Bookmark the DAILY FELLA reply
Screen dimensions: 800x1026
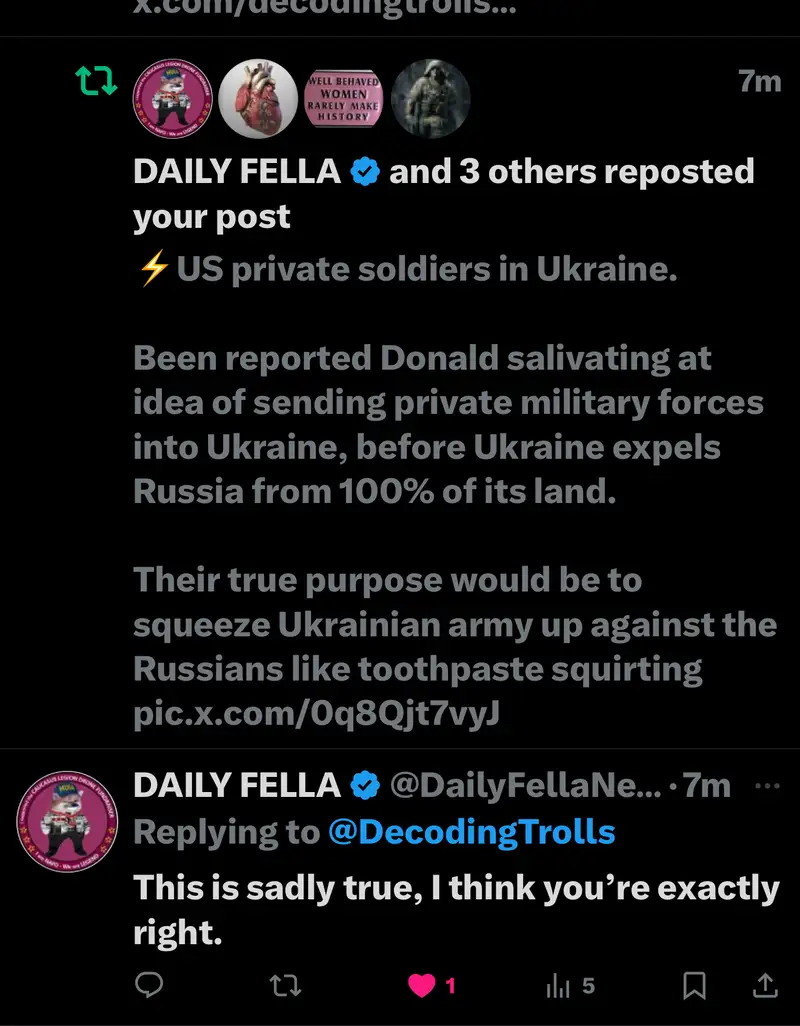tap(694, 986)
